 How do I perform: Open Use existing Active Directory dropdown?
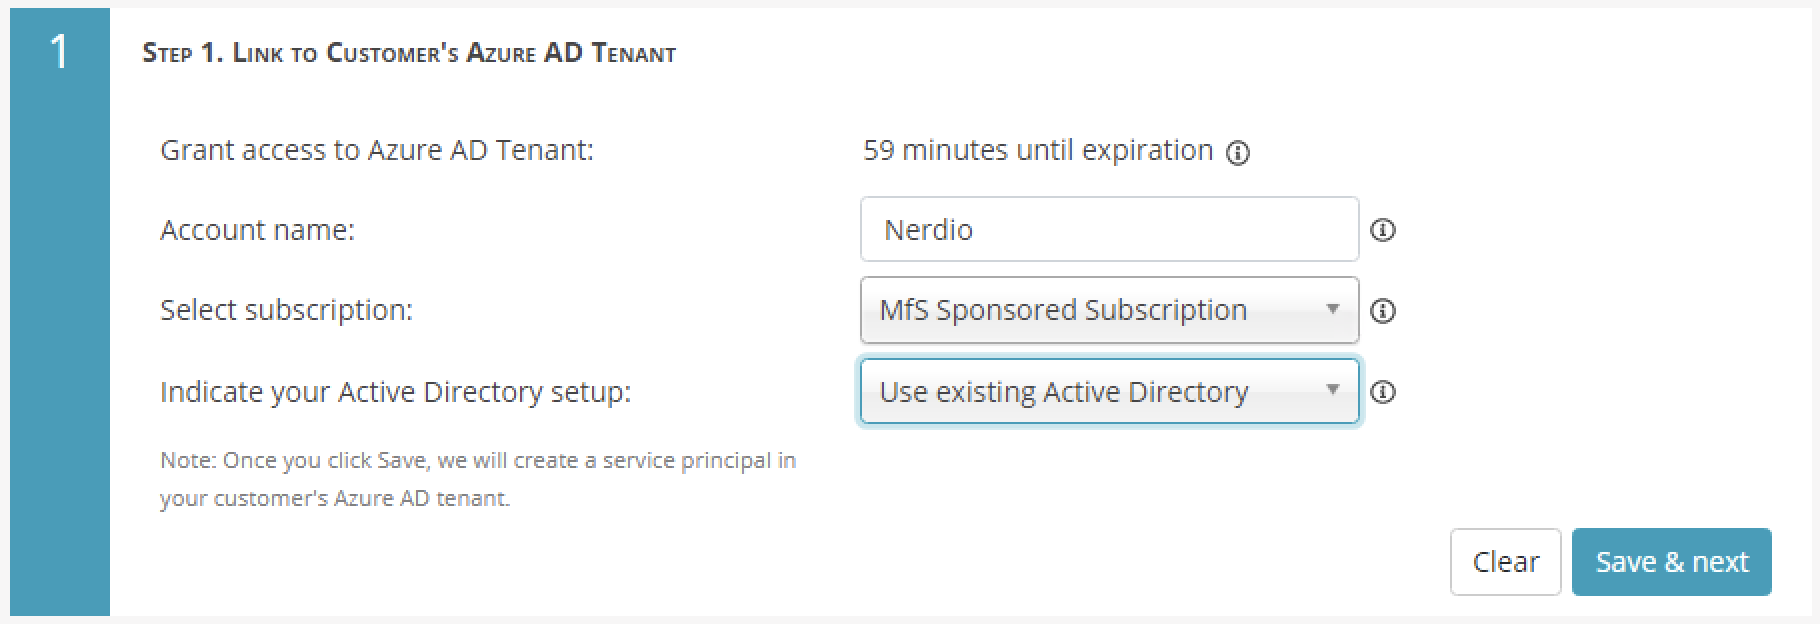1109,391
